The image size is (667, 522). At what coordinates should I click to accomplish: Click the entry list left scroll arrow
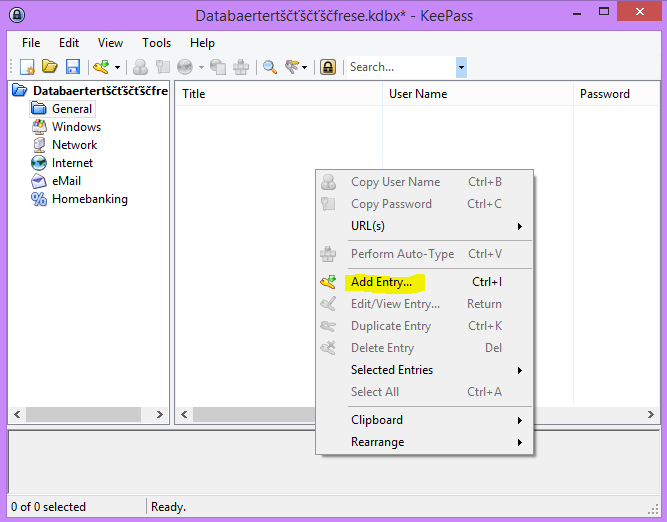coord(184,414)
